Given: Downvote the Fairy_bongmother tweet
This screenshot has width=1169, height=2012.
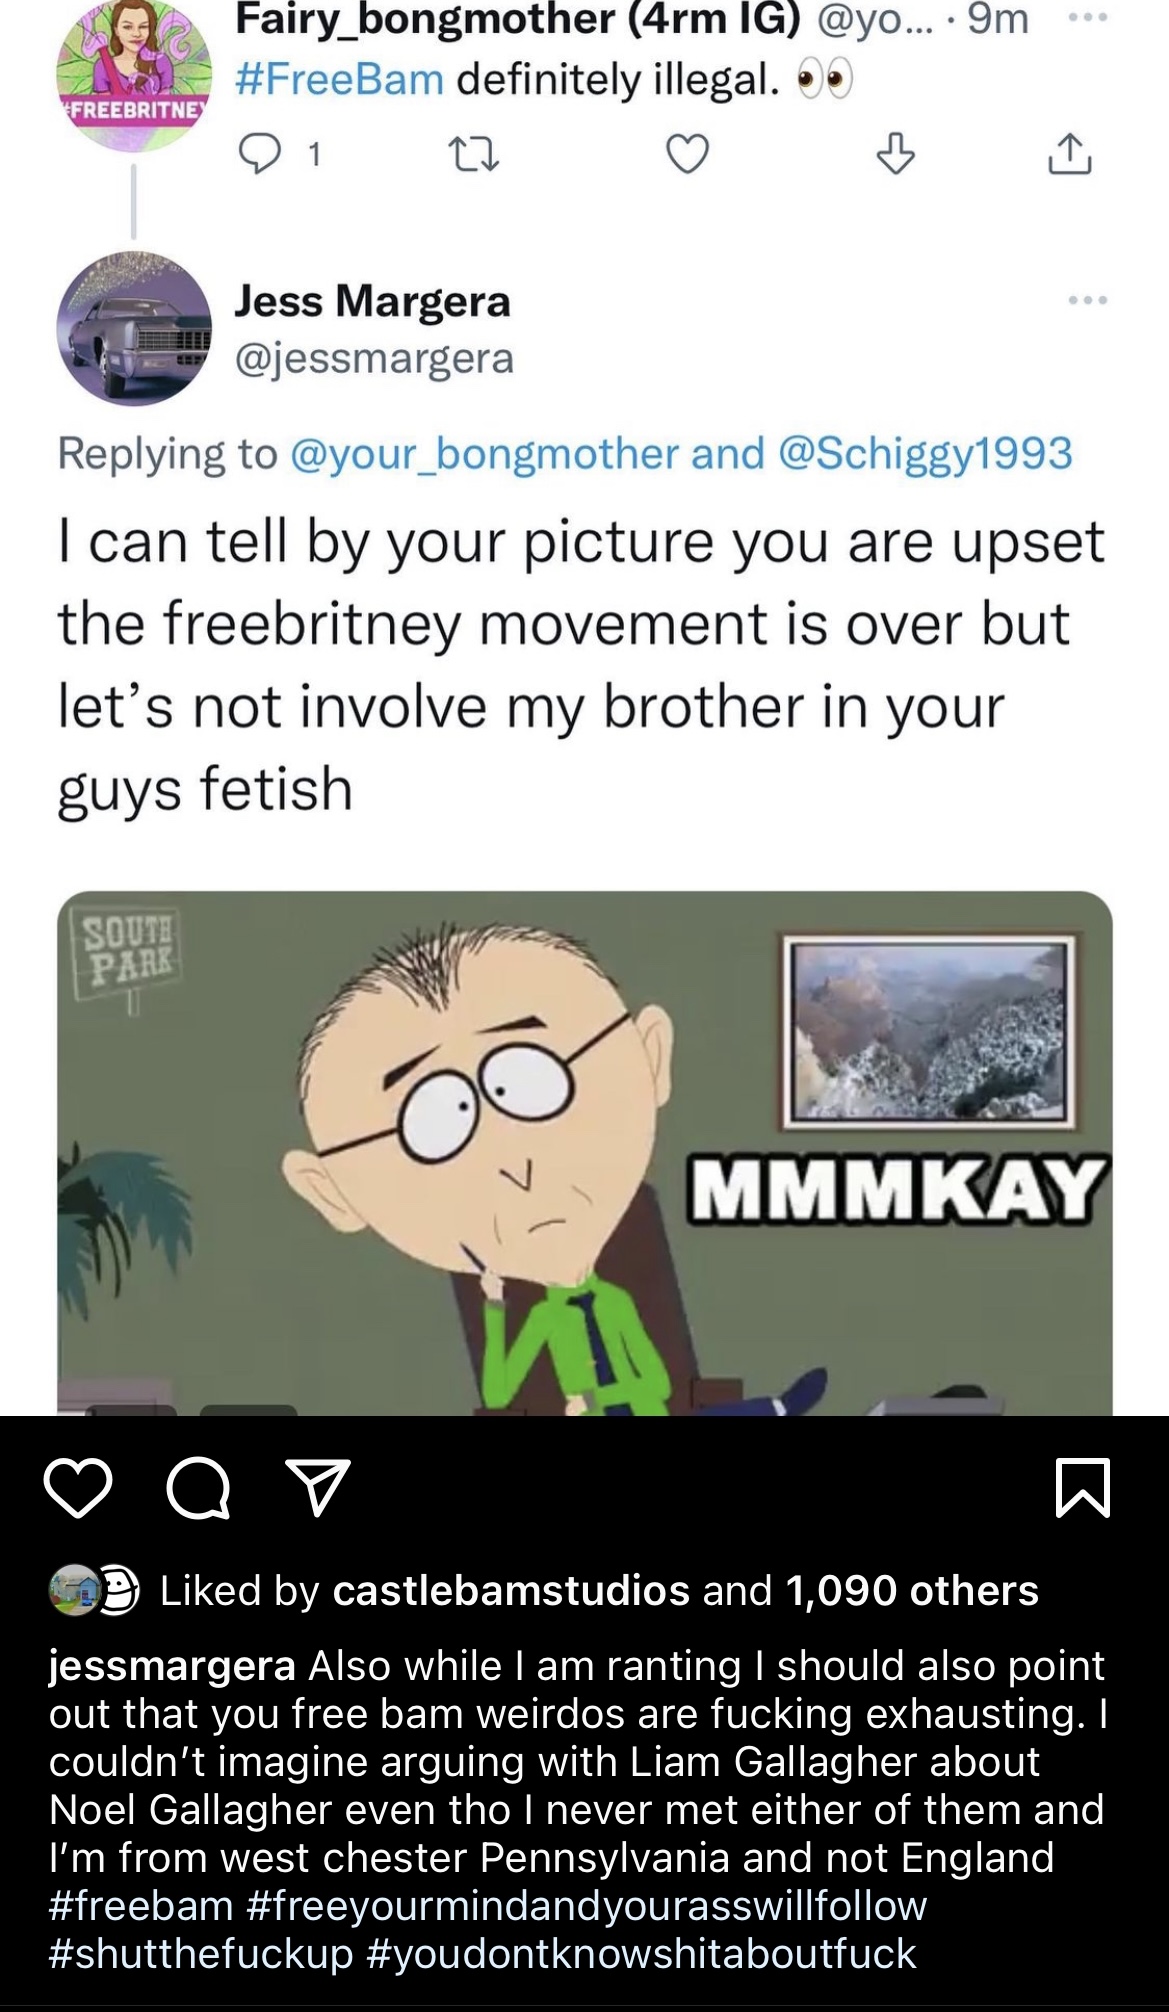Looking at the screenshot, I should coord(895,154).
